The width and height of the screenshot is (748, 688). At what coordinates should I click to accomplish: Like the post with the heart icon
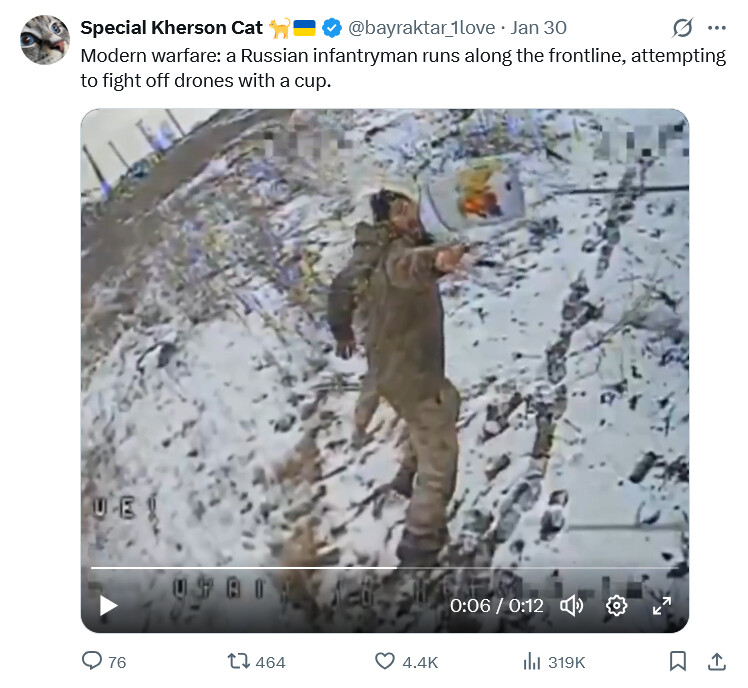click(385, 661)
